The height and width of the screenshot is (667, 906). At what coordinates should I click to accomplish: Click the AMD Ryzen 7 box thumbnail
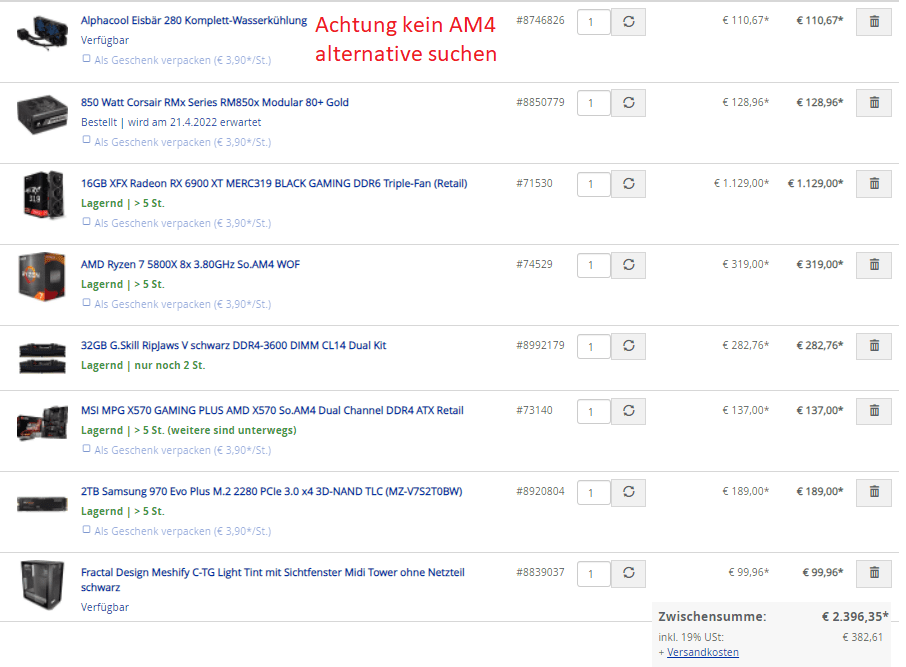click(x=42, y=276)
